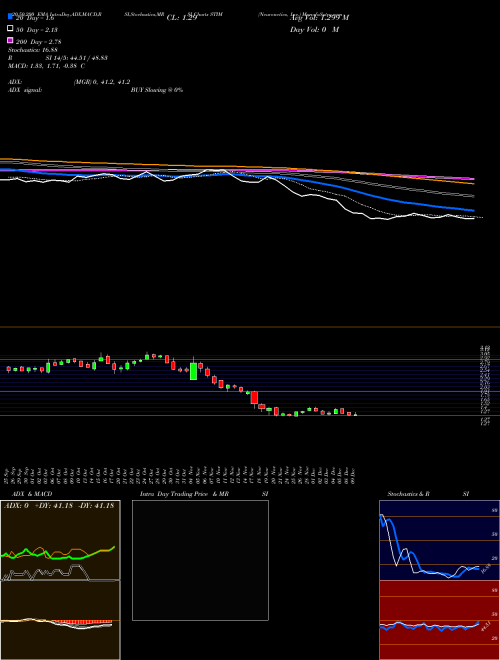Click the 'Avg Vol: 1.299 M' text
Screen dimensions: 500x660
click(319, 18)
